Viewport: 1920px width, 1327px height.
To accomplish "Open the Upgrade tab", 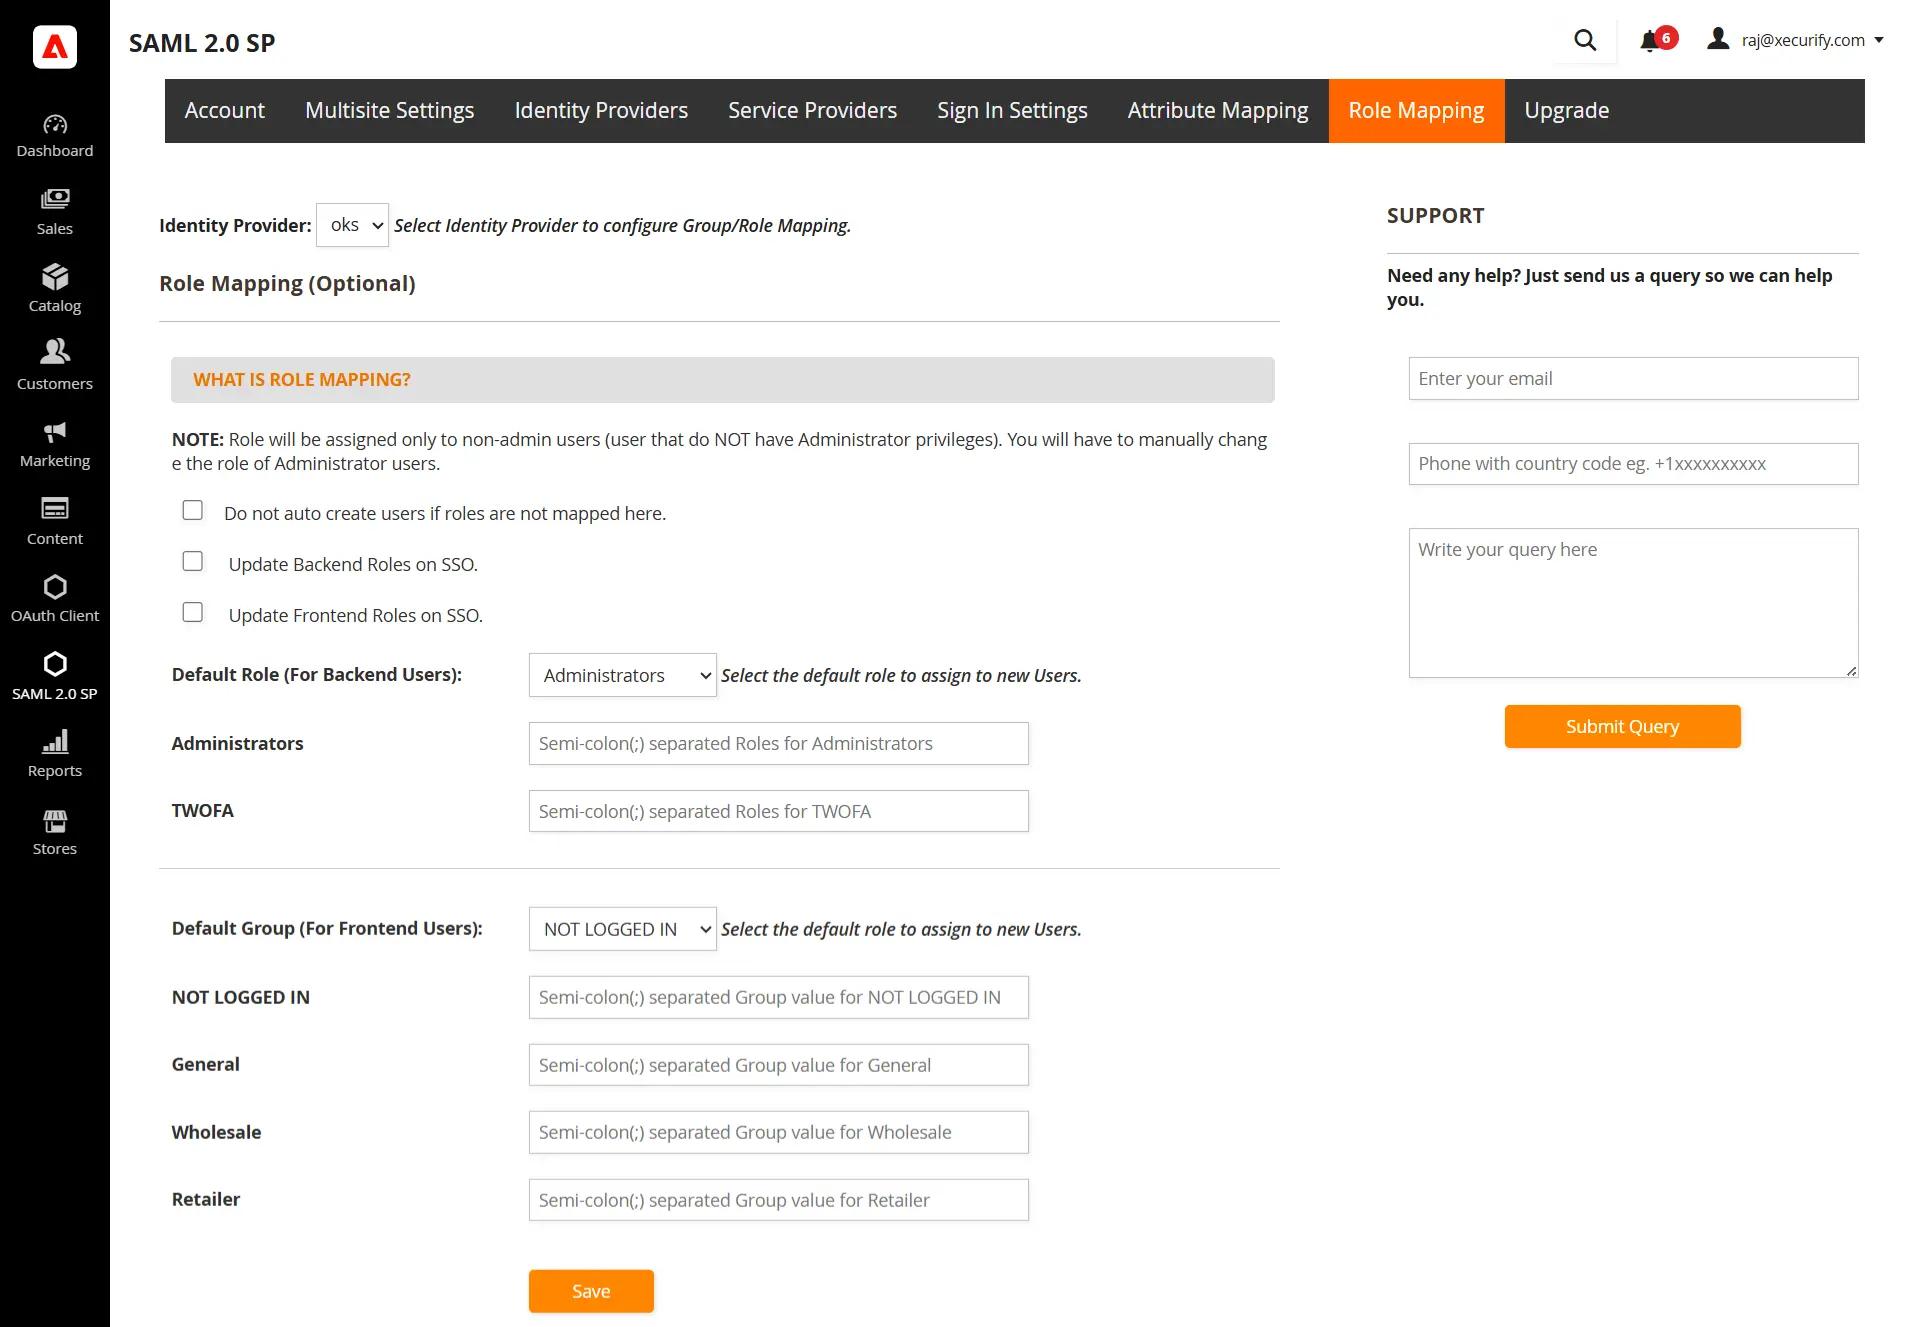I will click(x=1566, y=111).
